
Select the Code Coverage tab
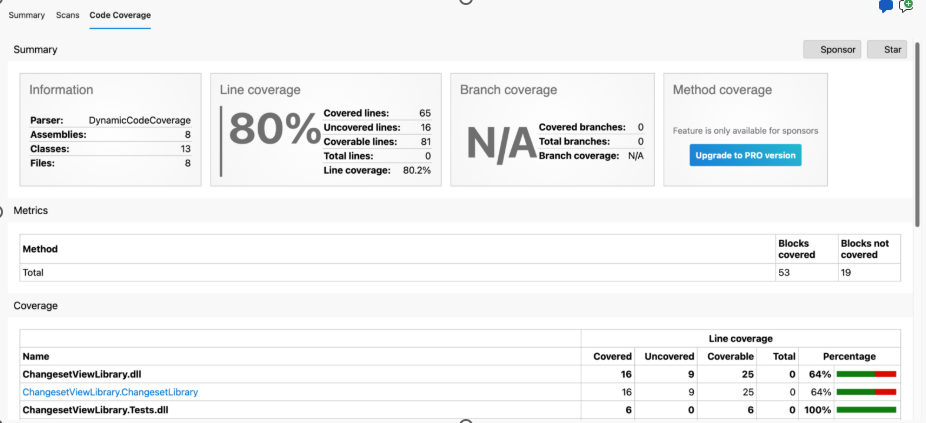point(120,16)
